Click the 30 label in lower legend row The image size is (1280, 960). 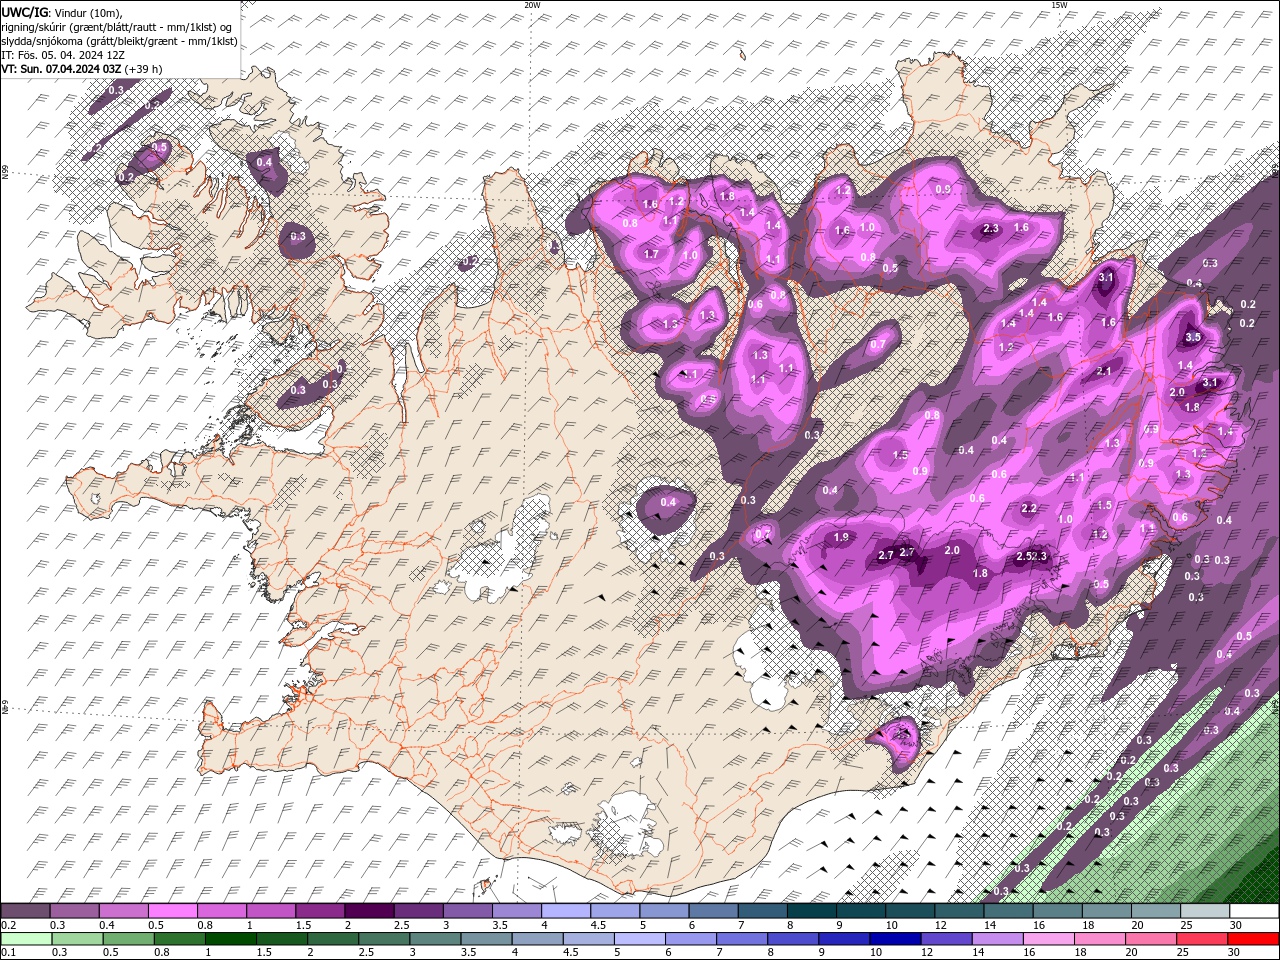pyautogui.click(x=1233, y=952)
